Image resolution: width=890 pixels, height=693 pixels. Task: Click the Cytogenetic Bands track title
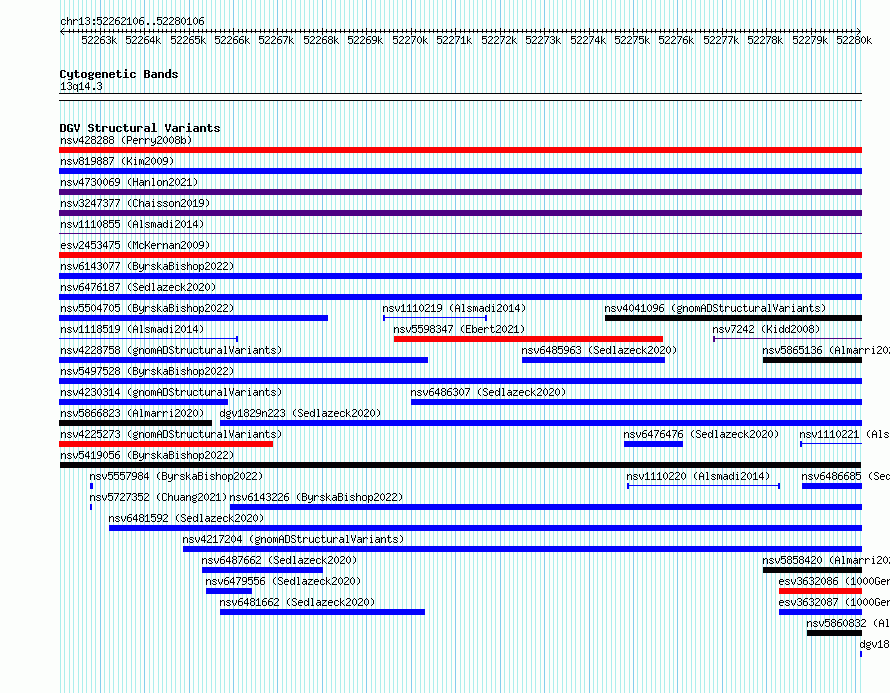click(119, 74)
